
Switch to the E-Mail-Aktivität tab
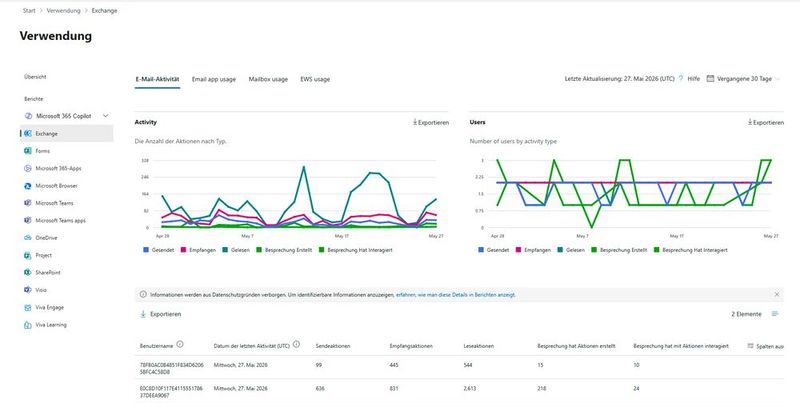point(157,79)
